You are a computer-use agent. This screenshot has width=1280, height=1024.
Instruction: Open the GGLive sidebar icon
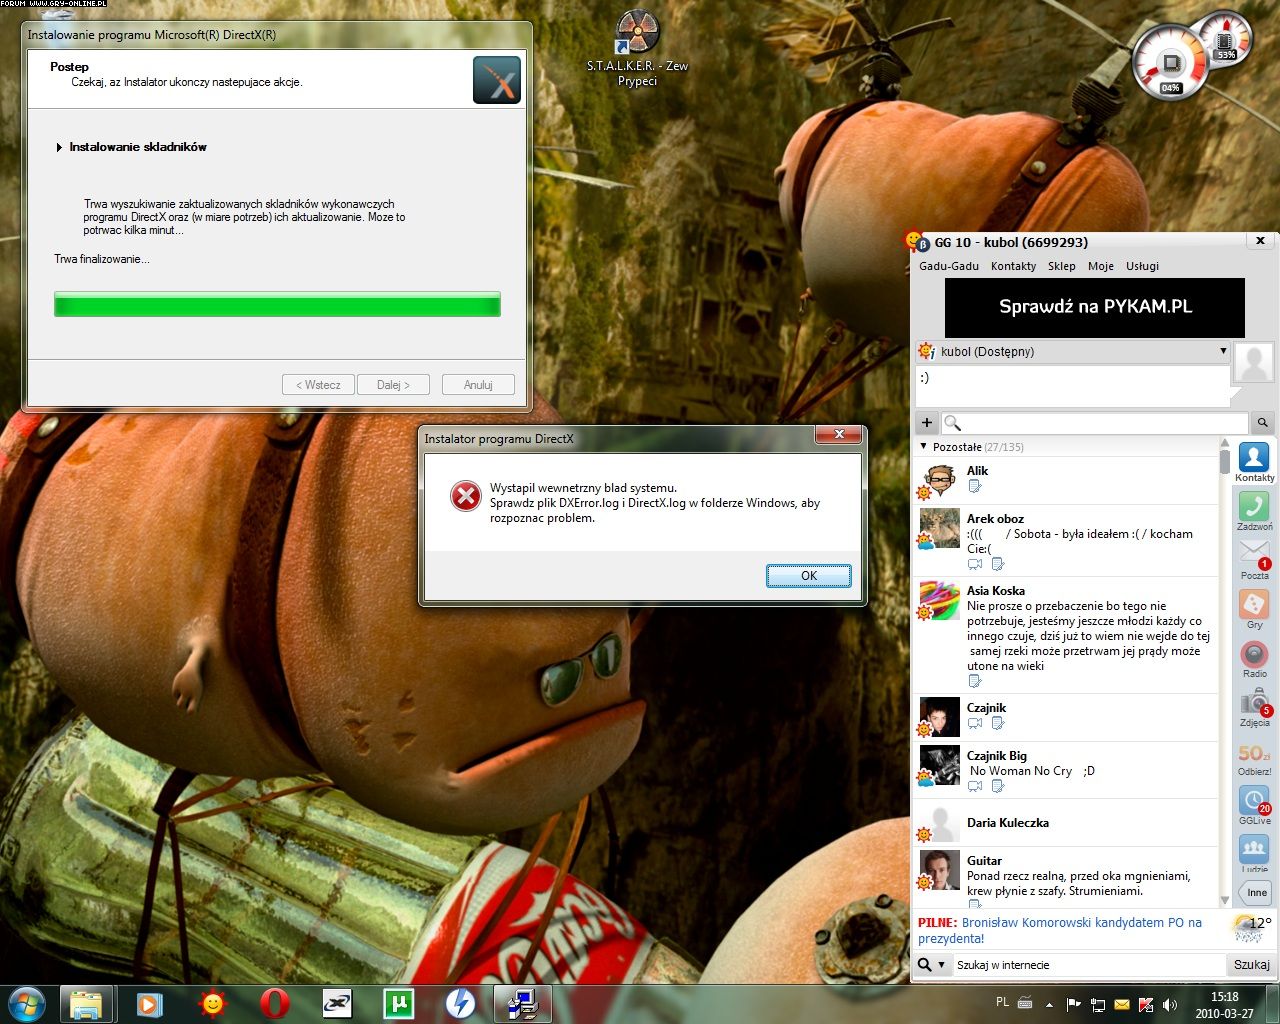[x=1254, y=806]
